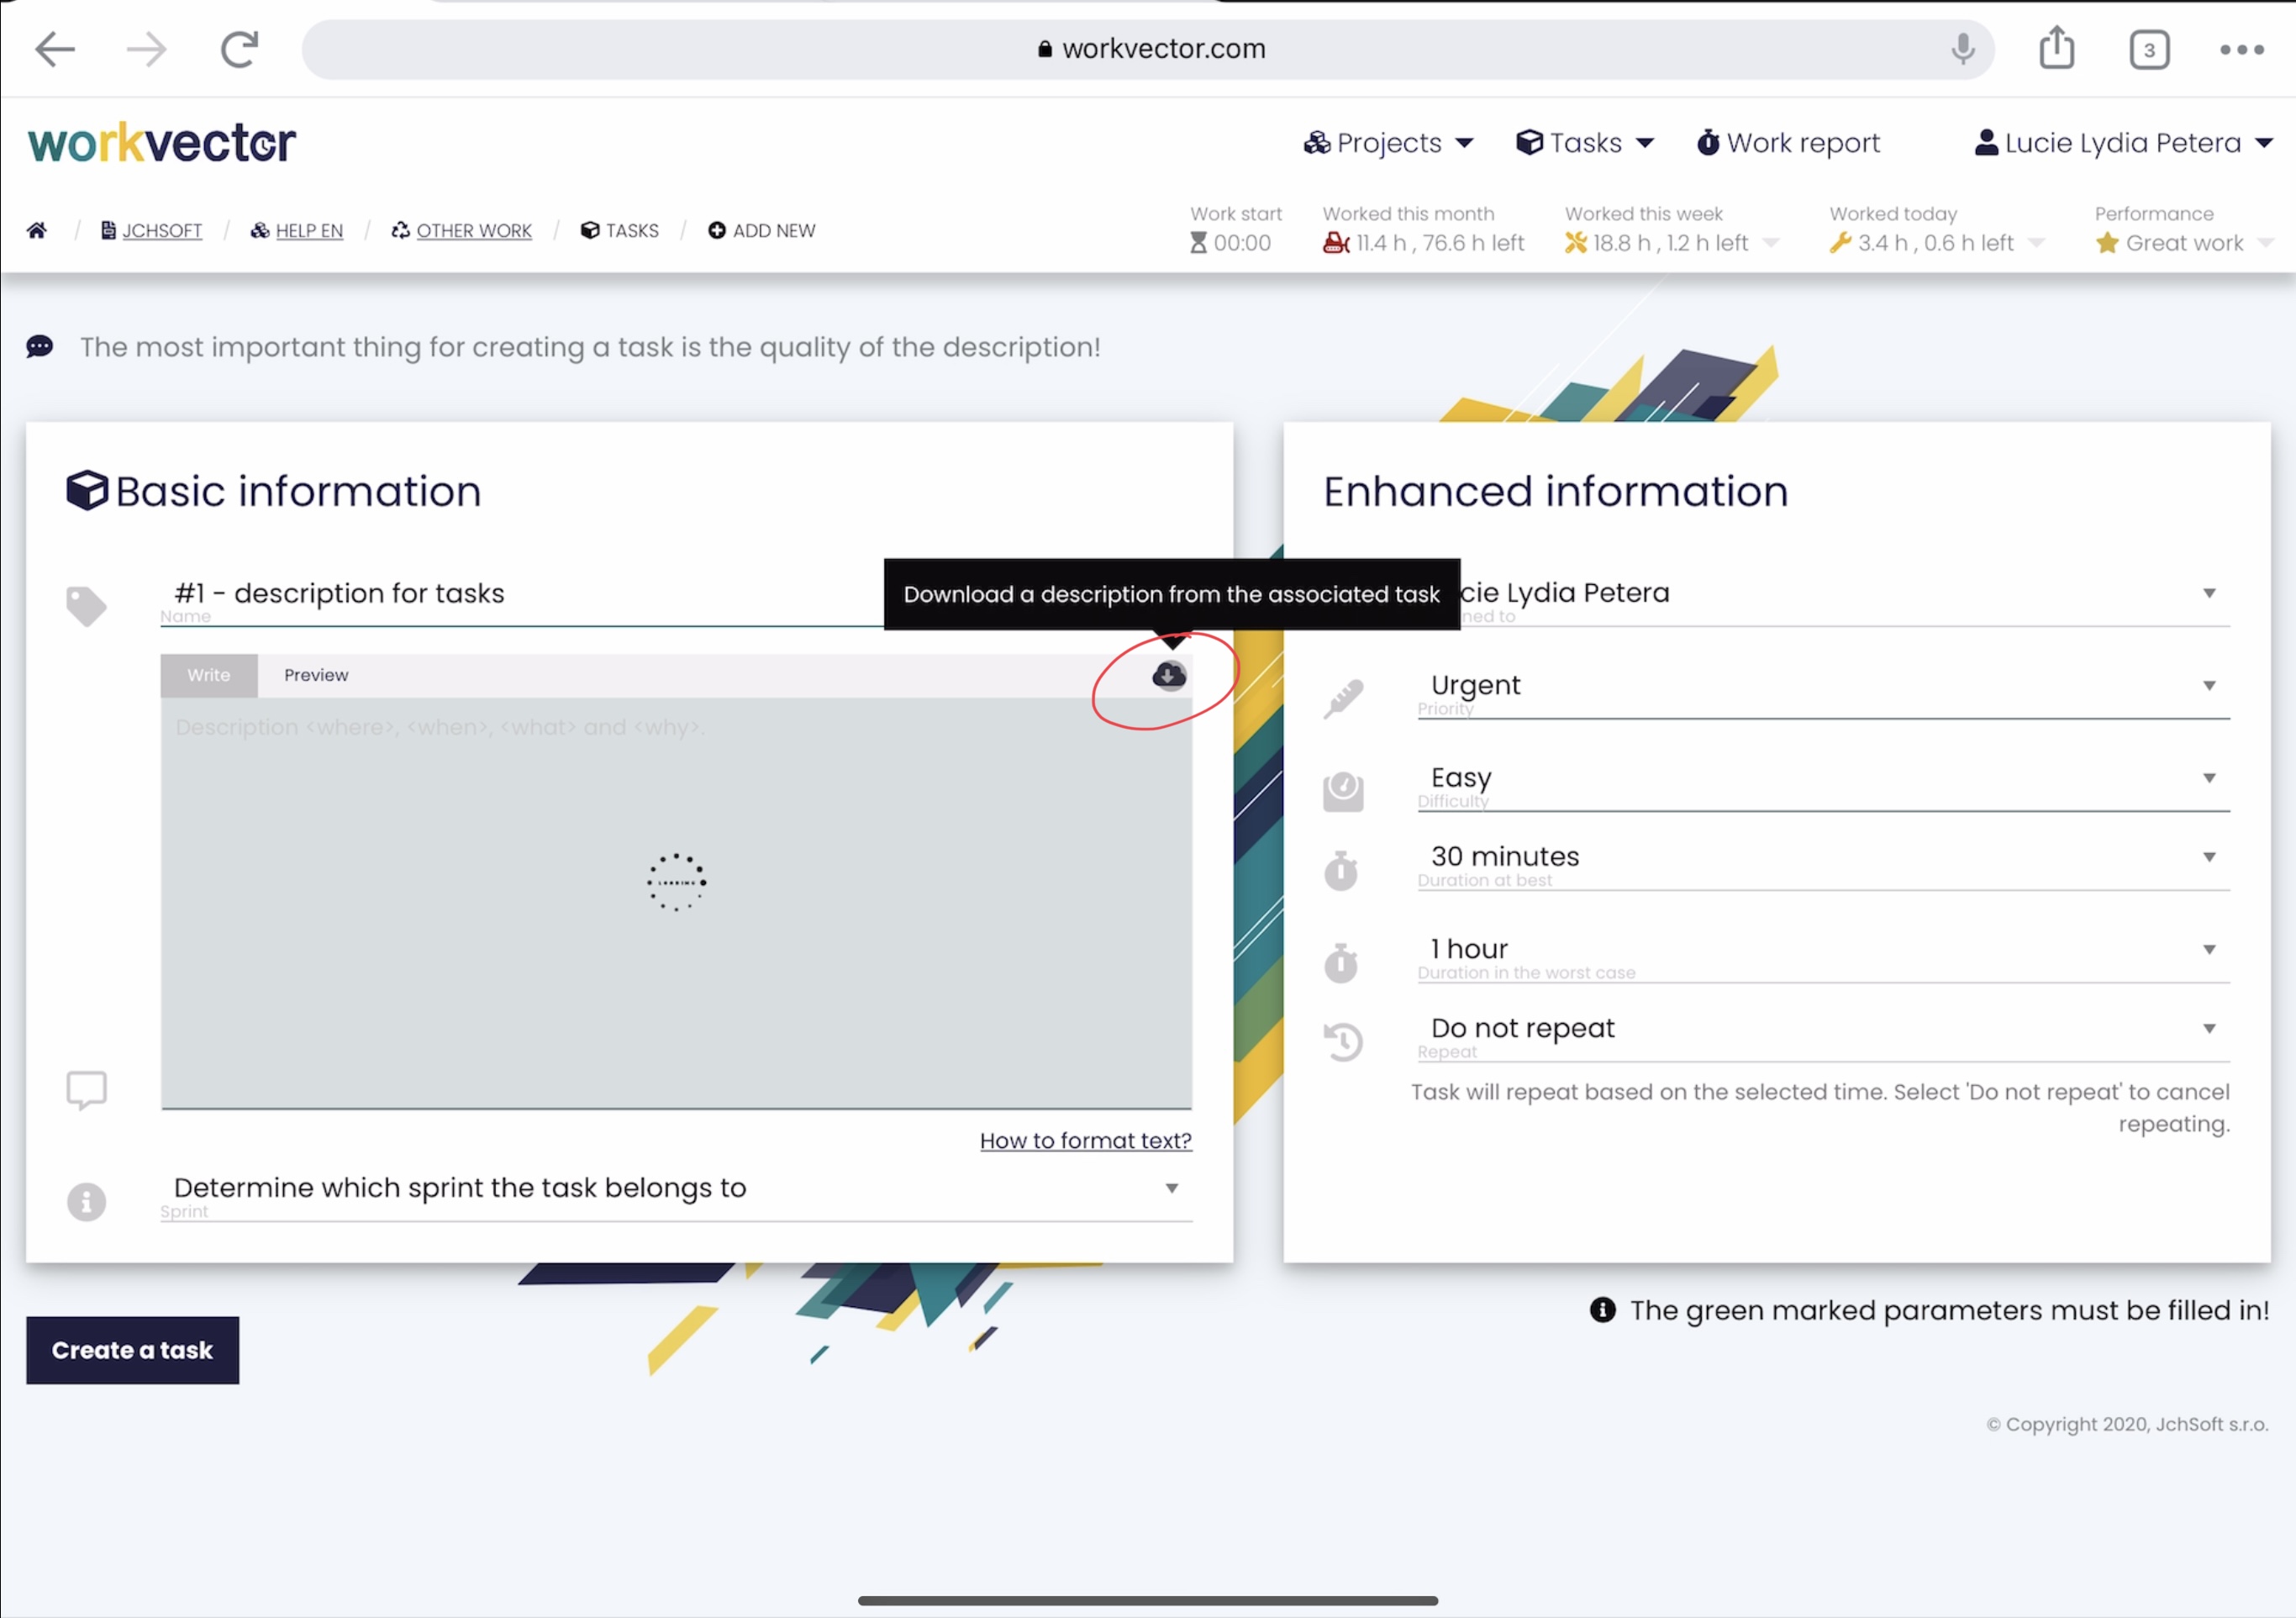
Task: Tap the browser share icon
Action: pos(2056,48)
